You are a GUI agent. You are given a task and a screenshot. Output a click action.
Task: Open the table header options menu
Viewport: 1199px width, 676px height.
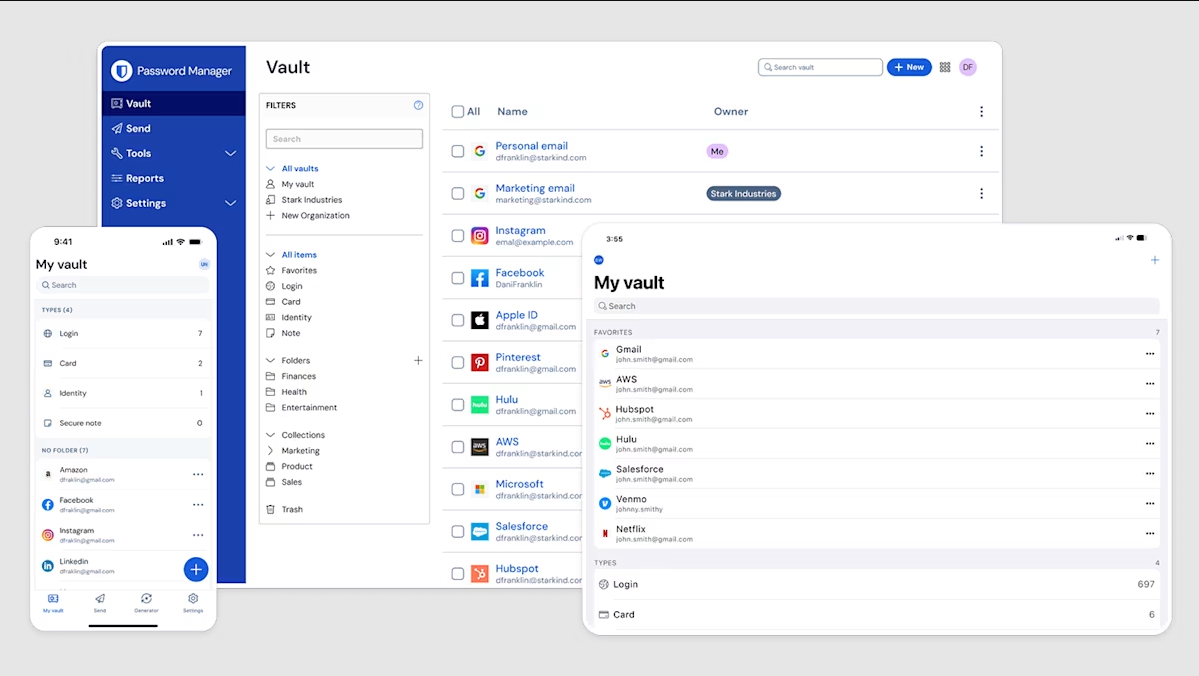pyautogui.click(x=982, y=112)
